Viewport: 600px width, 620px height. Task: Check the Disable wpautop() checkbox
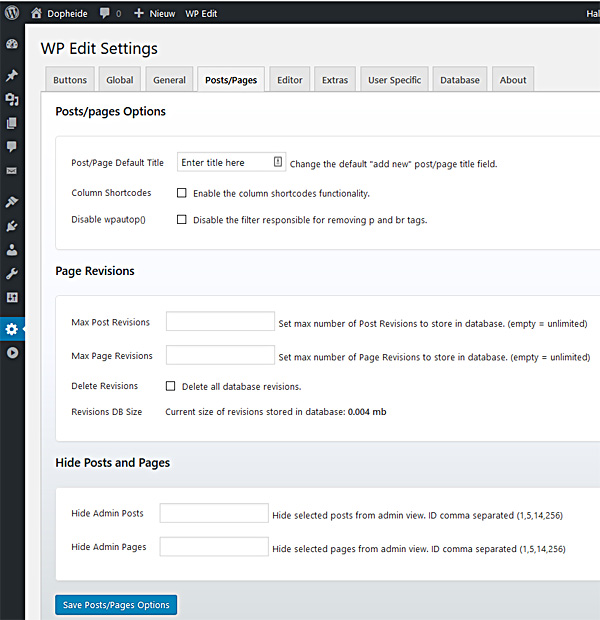point(182,219)
